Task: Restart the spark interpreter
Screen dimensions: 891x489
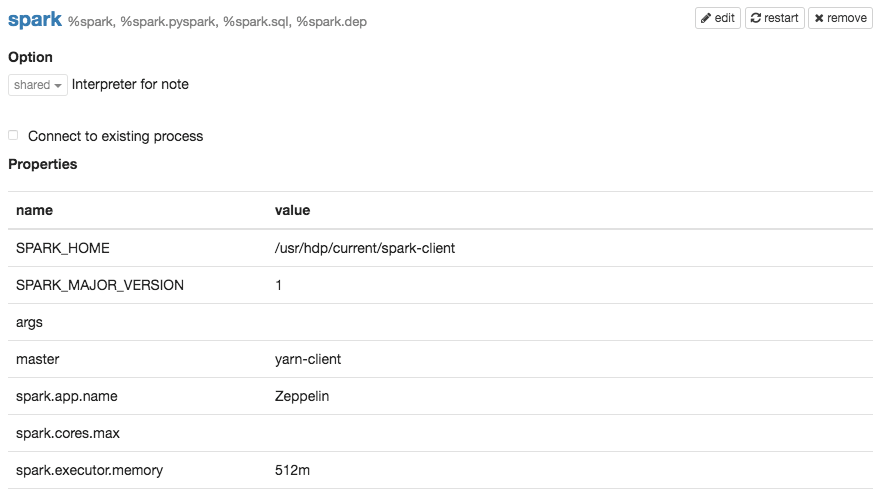Action: point(775,18)
